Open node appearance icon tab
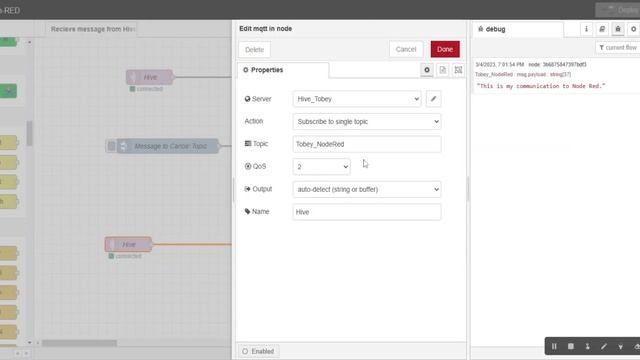Image resolution: width=640 pixels, height=360 pixels. click(458, 70)
